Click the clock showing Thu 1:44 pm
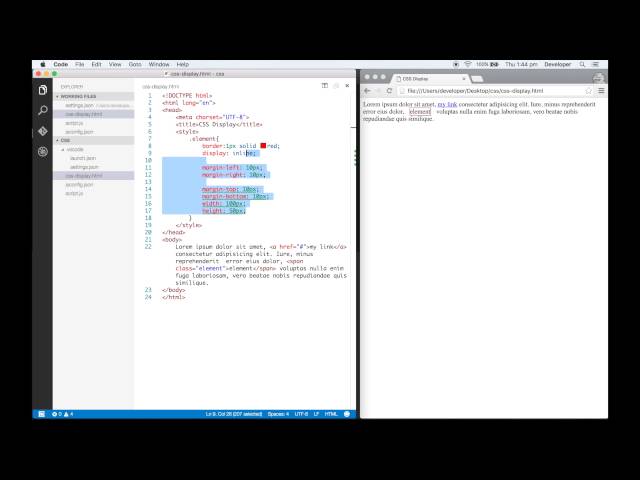Screen dimensions: 640x480 521,64
